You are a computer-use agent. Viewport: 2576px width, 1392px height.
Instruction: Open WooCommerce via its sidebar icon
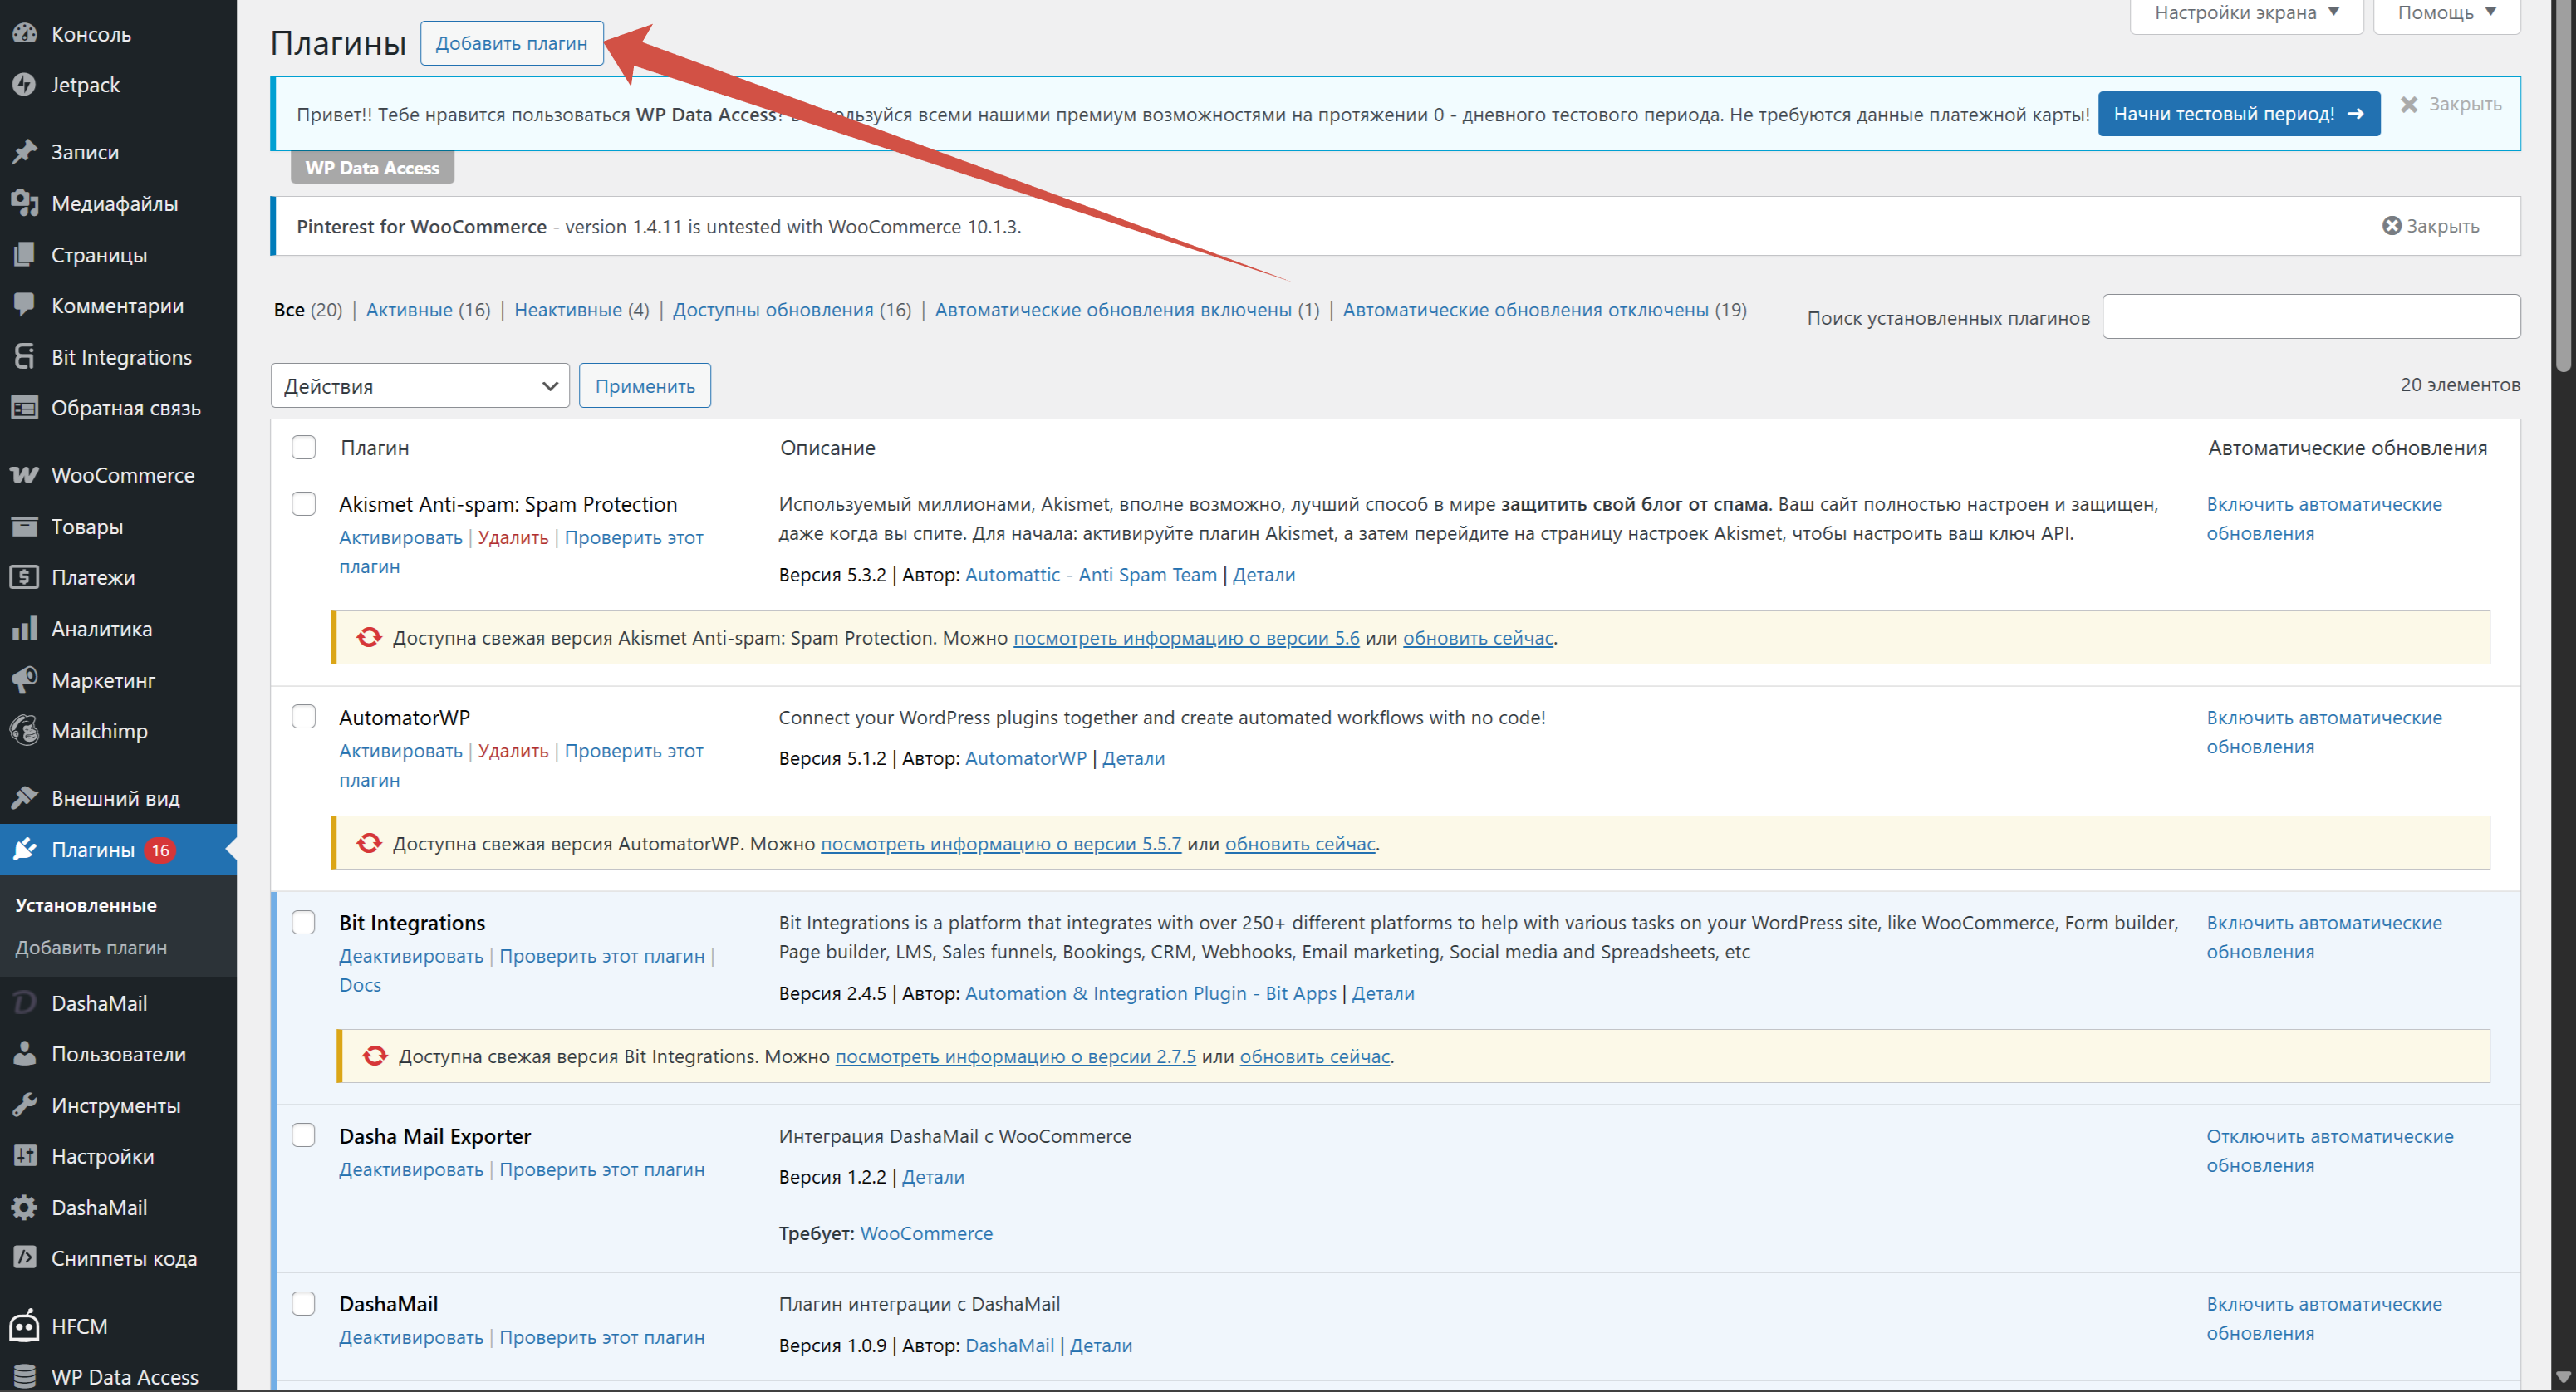coord(24,475)
